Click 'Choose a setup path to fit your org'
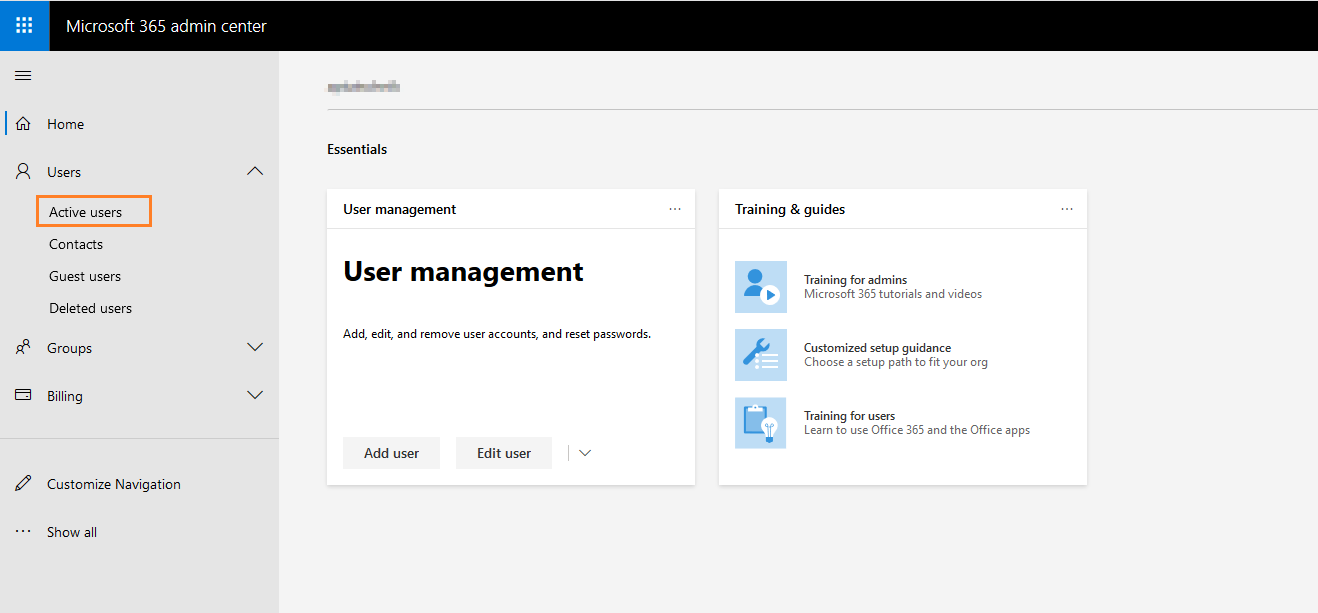This screenshot has height=613, width=1318. (x=896, y=362)
